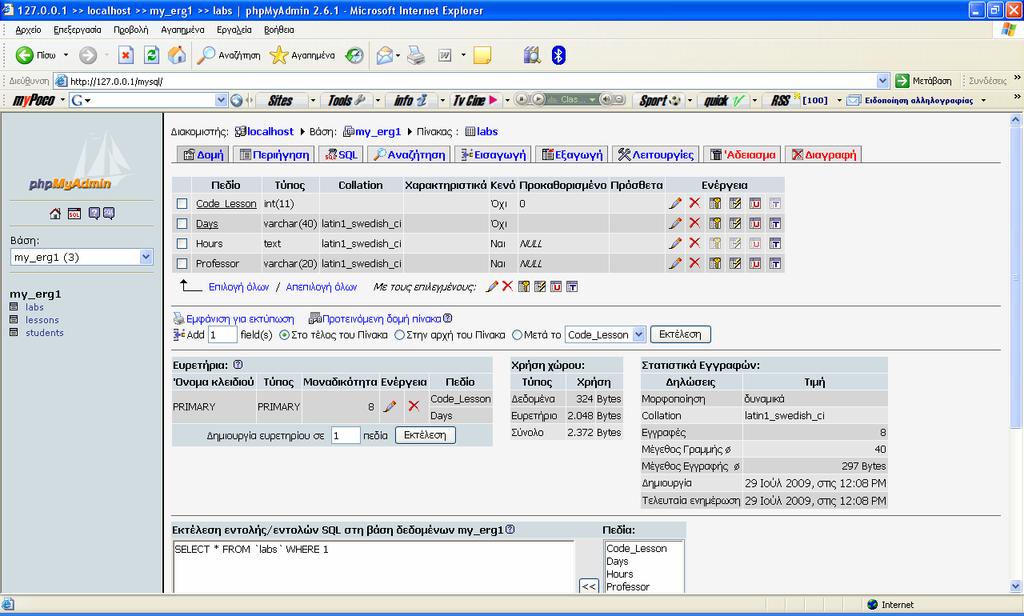Viewport: 1024px width, 616px height.
Task: Open the address bar URL dropdown
Action: [x=882, y=81]
